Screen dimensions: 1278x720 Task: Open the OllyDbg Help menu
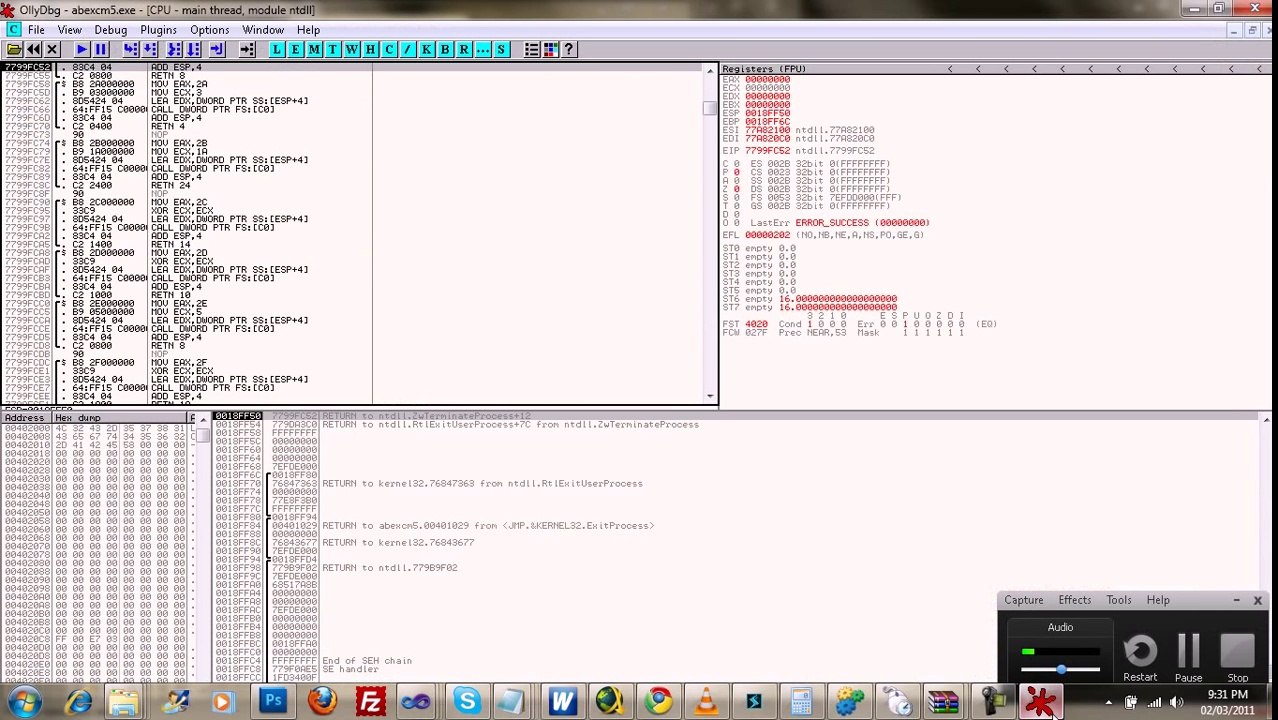[308, 30]
